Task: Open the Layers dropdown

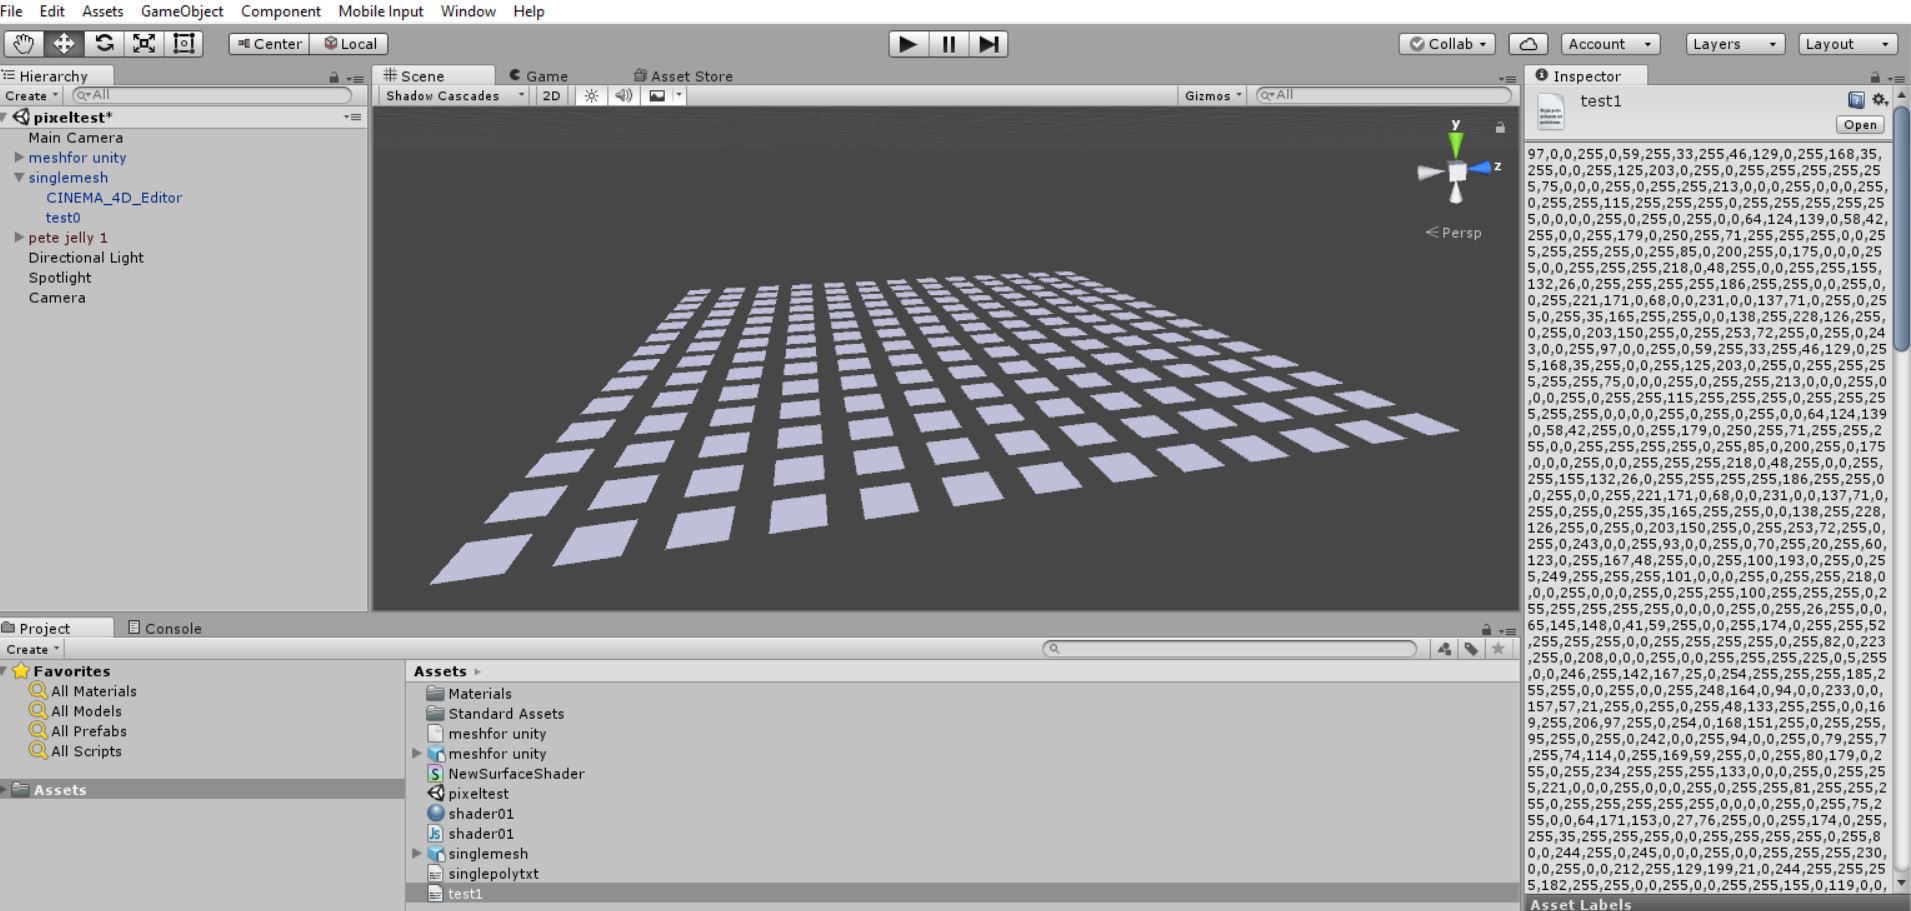Action: click(x=1735, y=44)
